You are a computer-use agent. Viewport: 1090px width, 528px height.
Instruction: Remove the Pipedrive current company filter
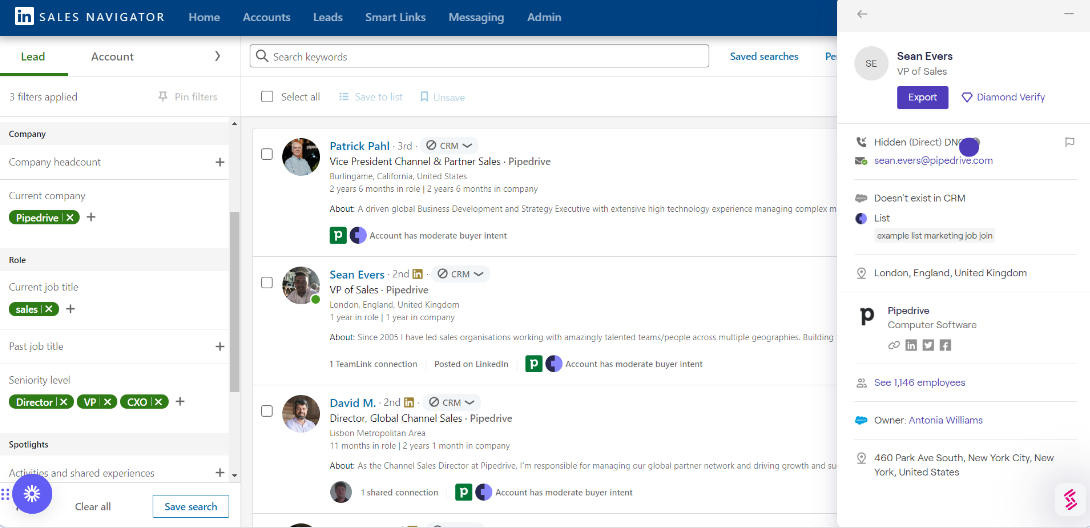(70, 217)
